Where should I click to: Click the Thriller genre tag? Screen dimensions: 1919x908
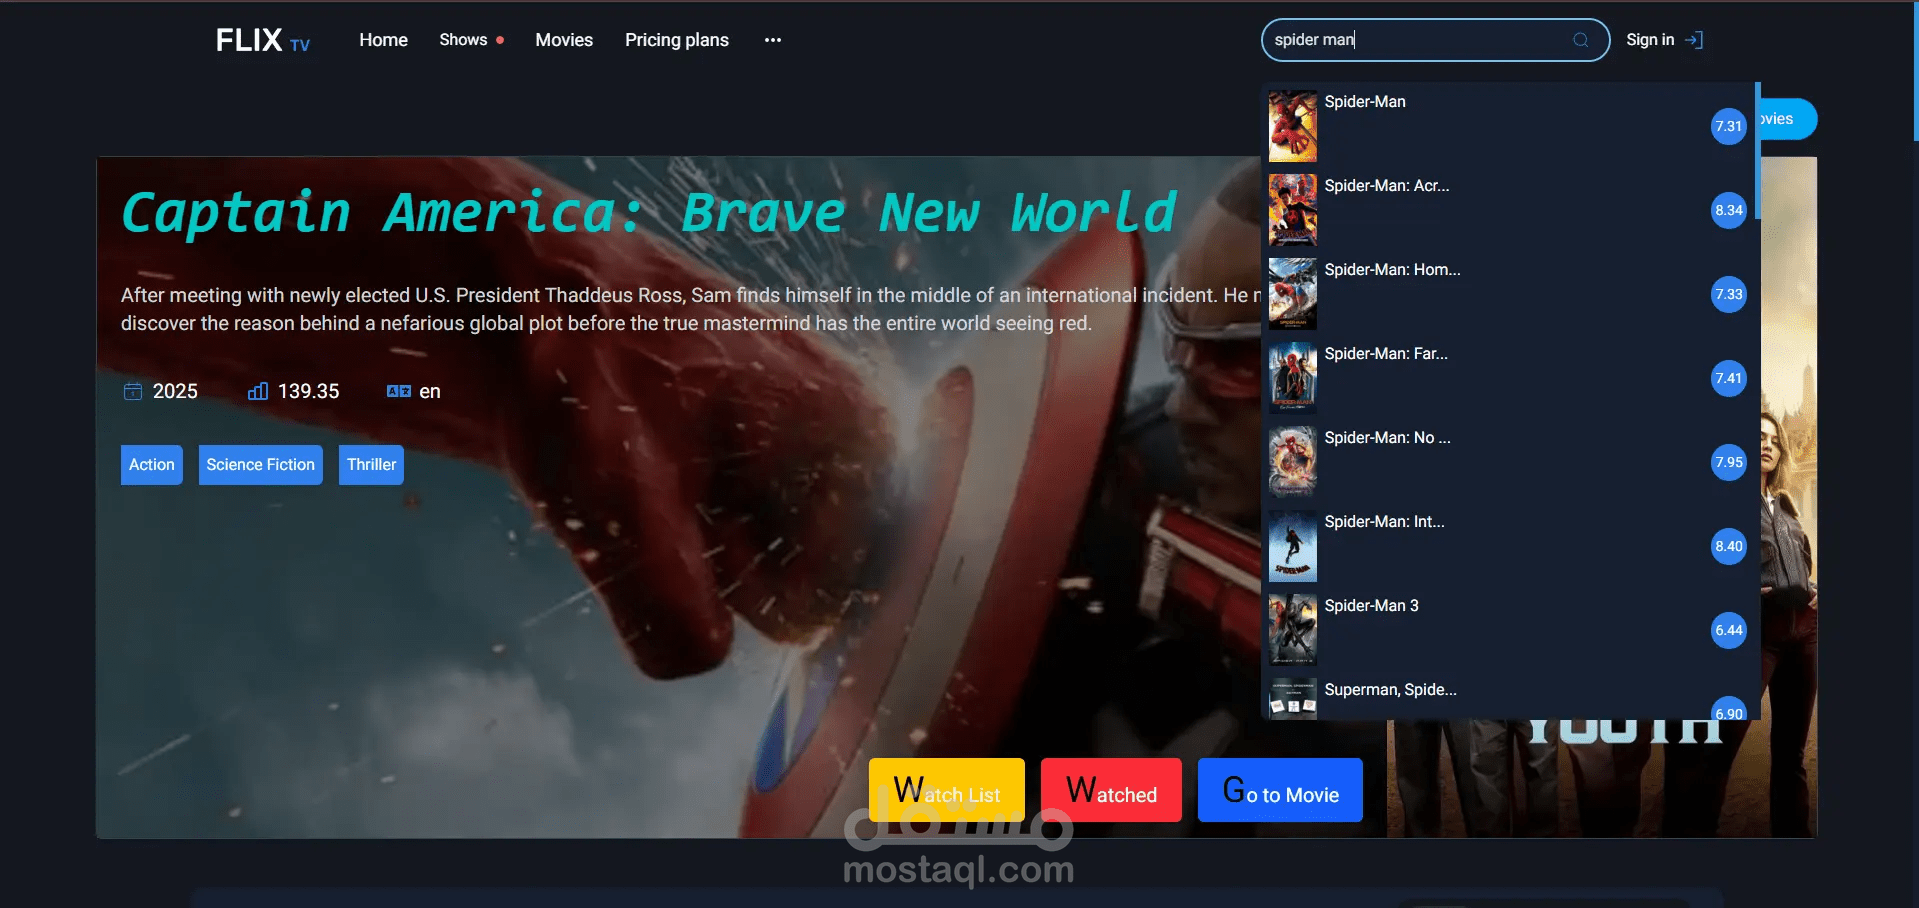coord(371,465)
